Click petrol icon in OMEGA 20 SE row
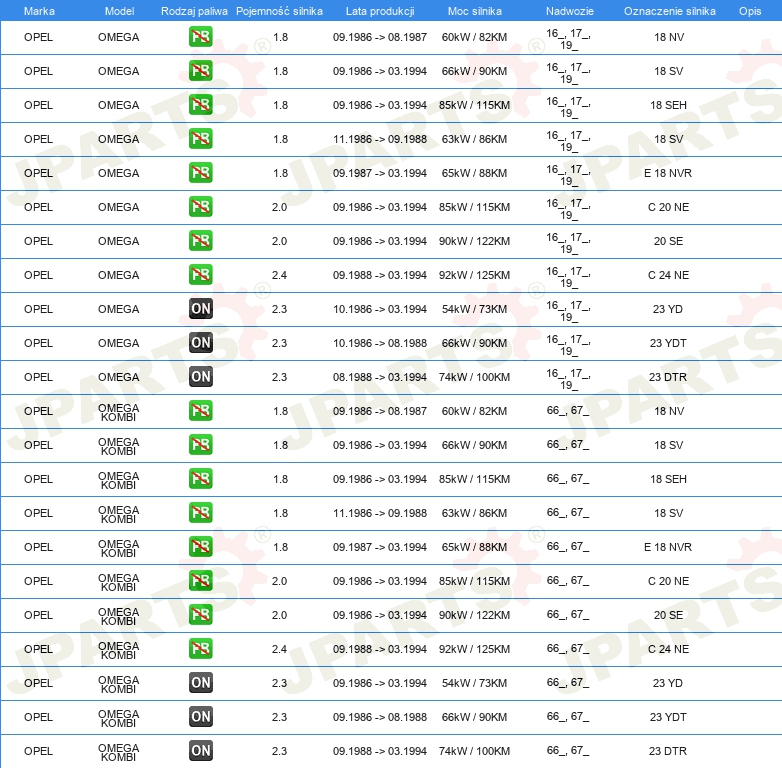 click(200, 240)
